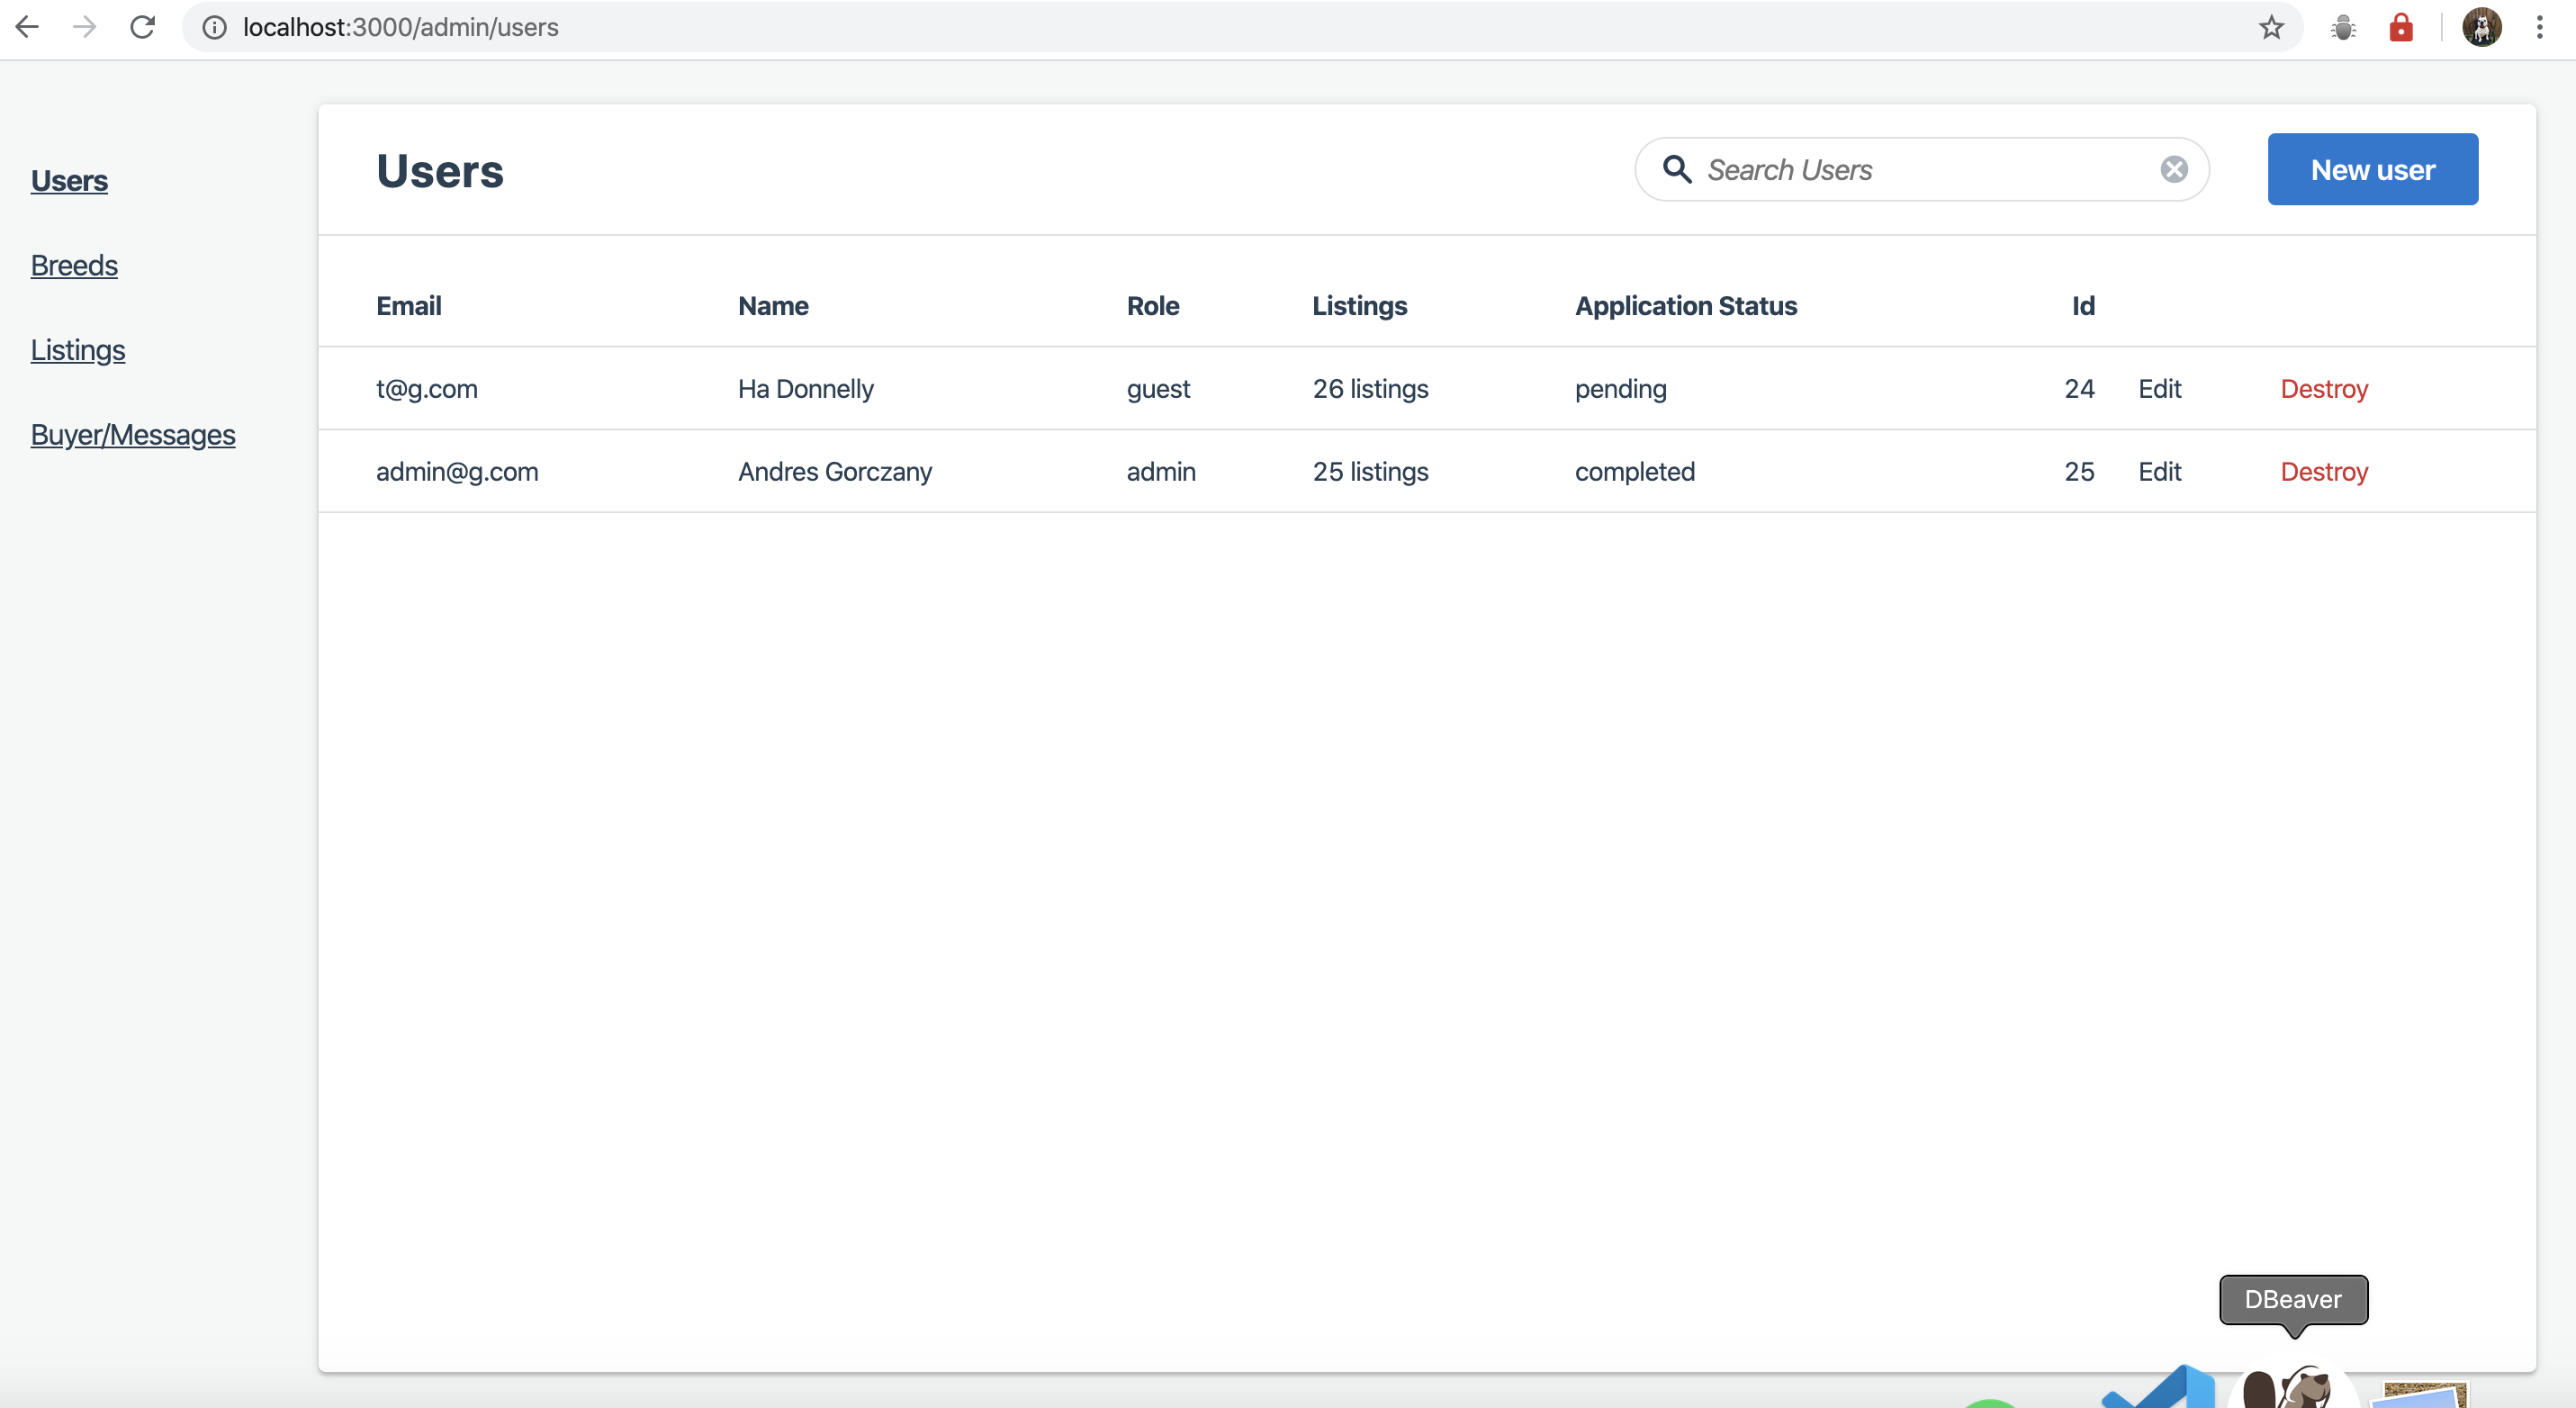Image resolution: width=2576 pixels, height=1408 pixels.
Task: Click the Users sidebar navigation link
Action: click(69, 180)
